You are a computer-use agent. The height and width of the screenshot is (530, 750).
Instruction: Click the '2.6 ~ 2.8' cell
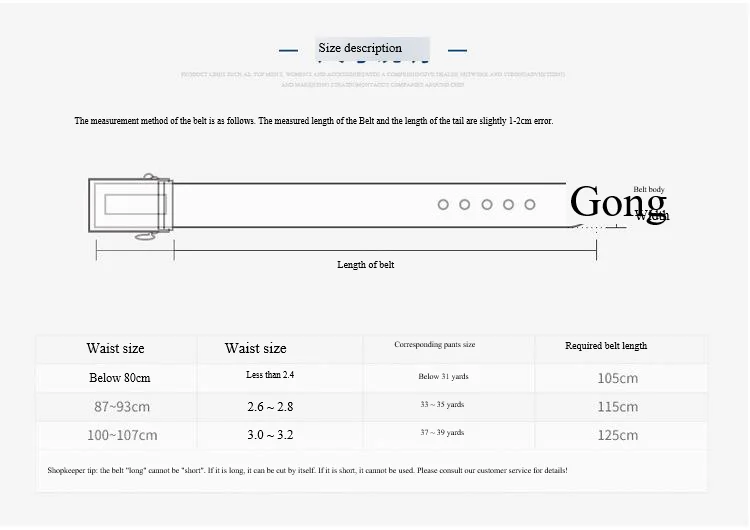click(x=270, y=407)
